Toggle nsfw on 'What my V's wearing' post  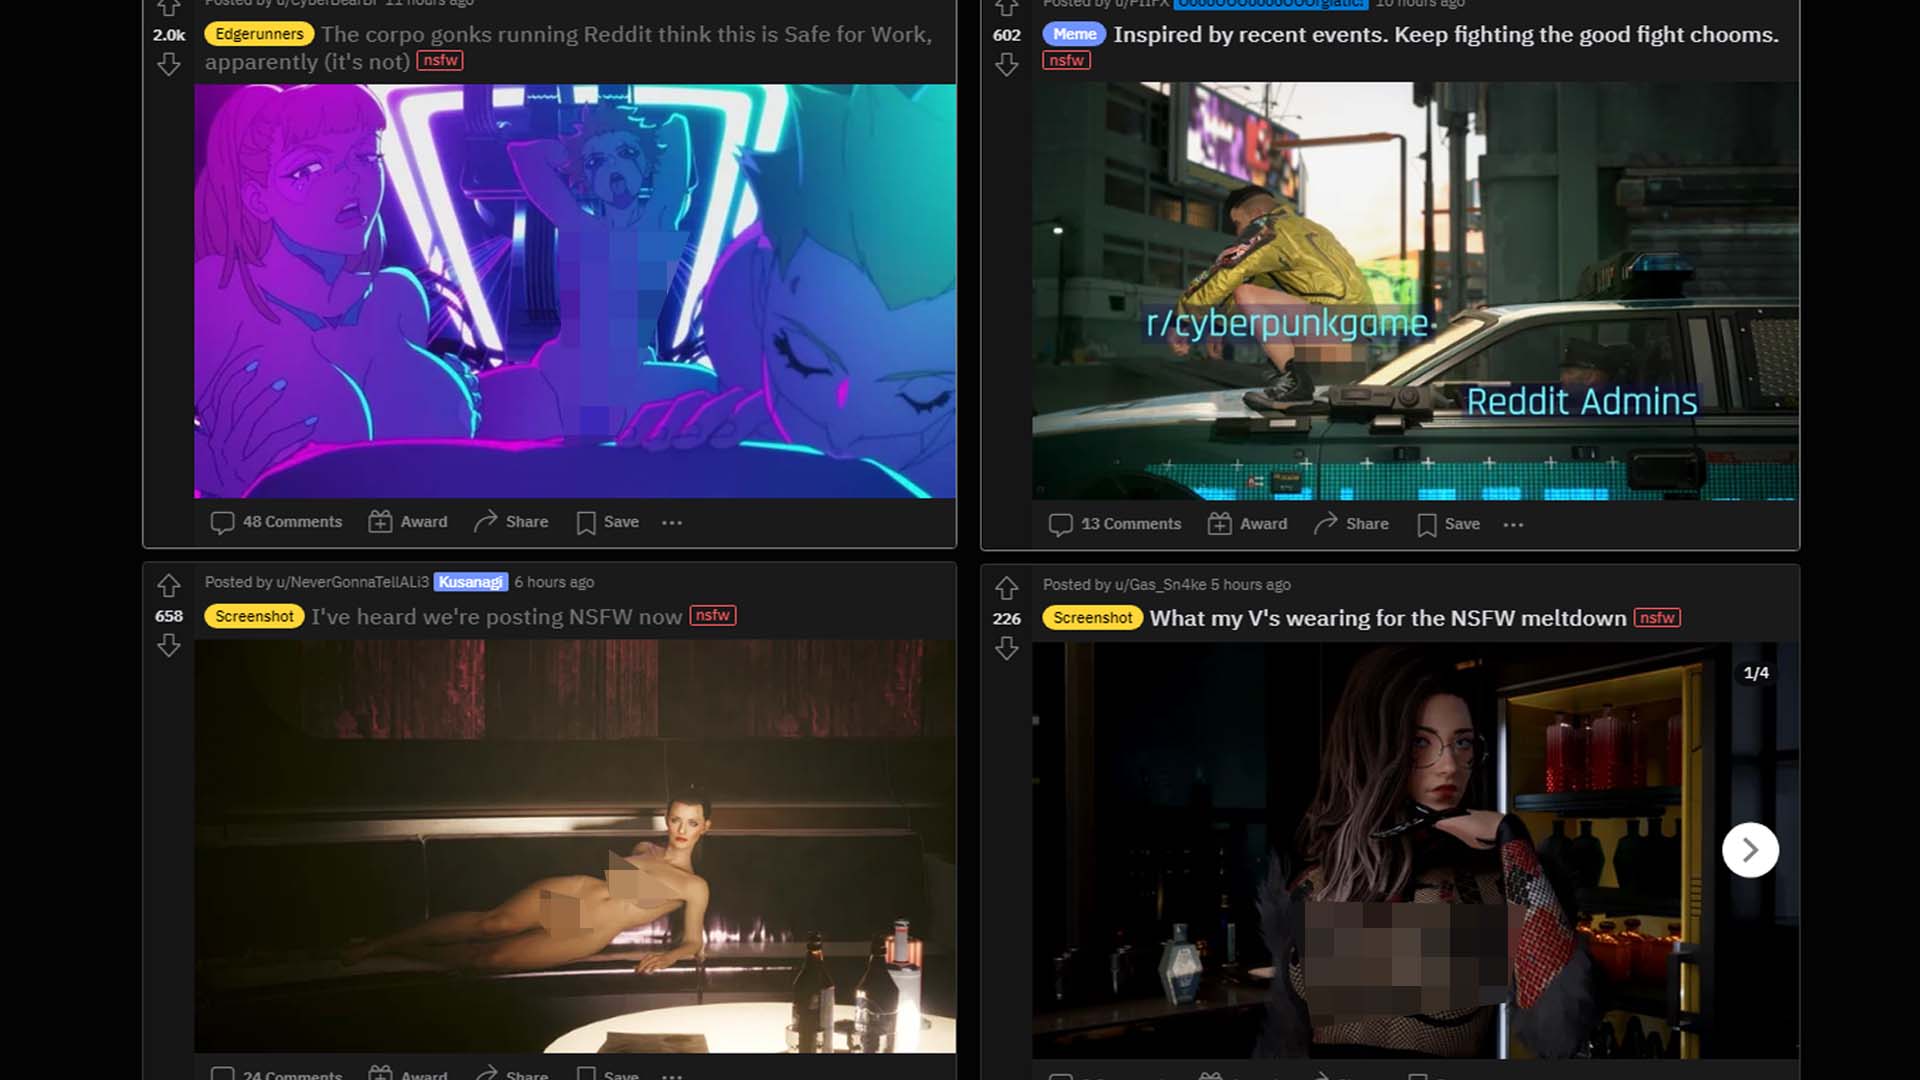1657,618
